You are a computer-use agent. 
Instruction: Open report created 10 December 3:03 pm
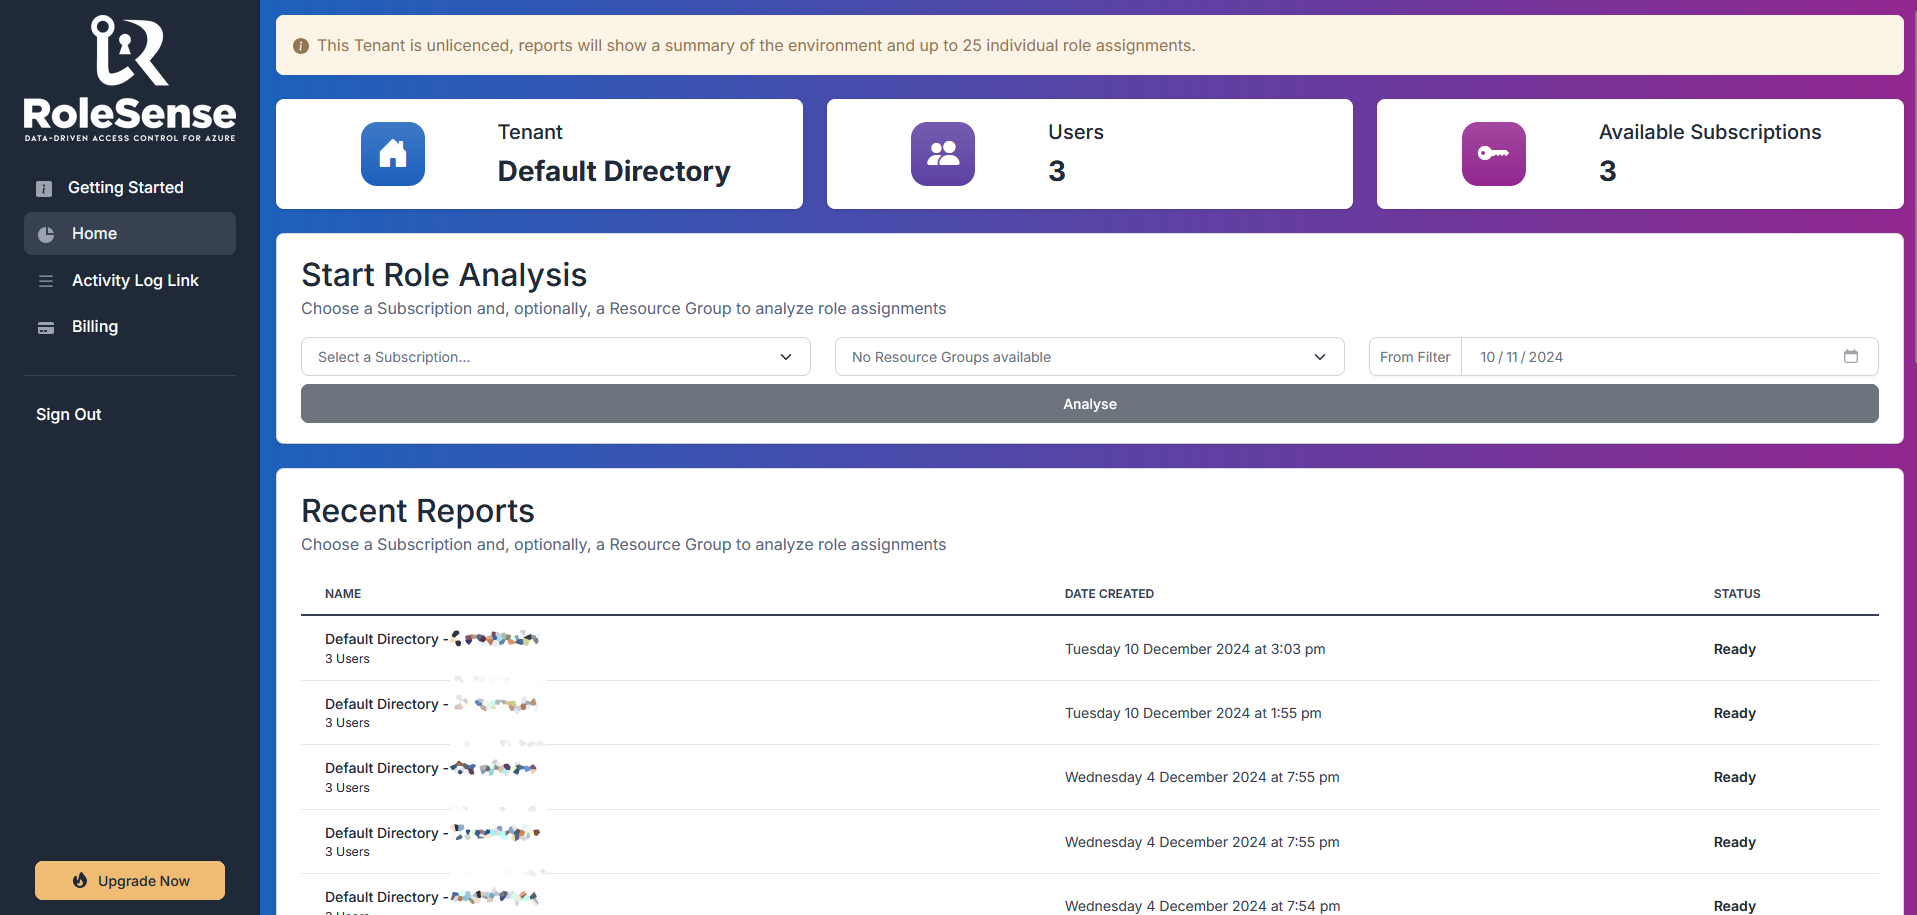pyautogui.click(x=1089, y=649)
